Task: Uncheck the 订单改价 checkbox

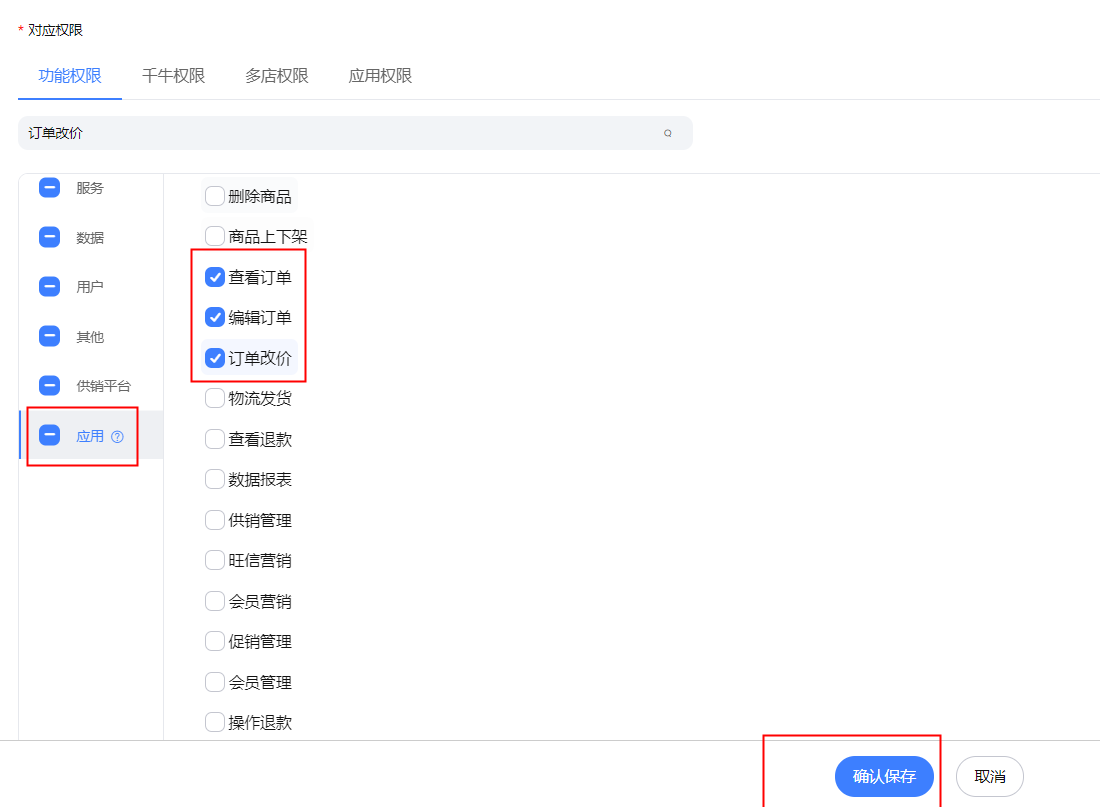Action: [x=215, y=358]
